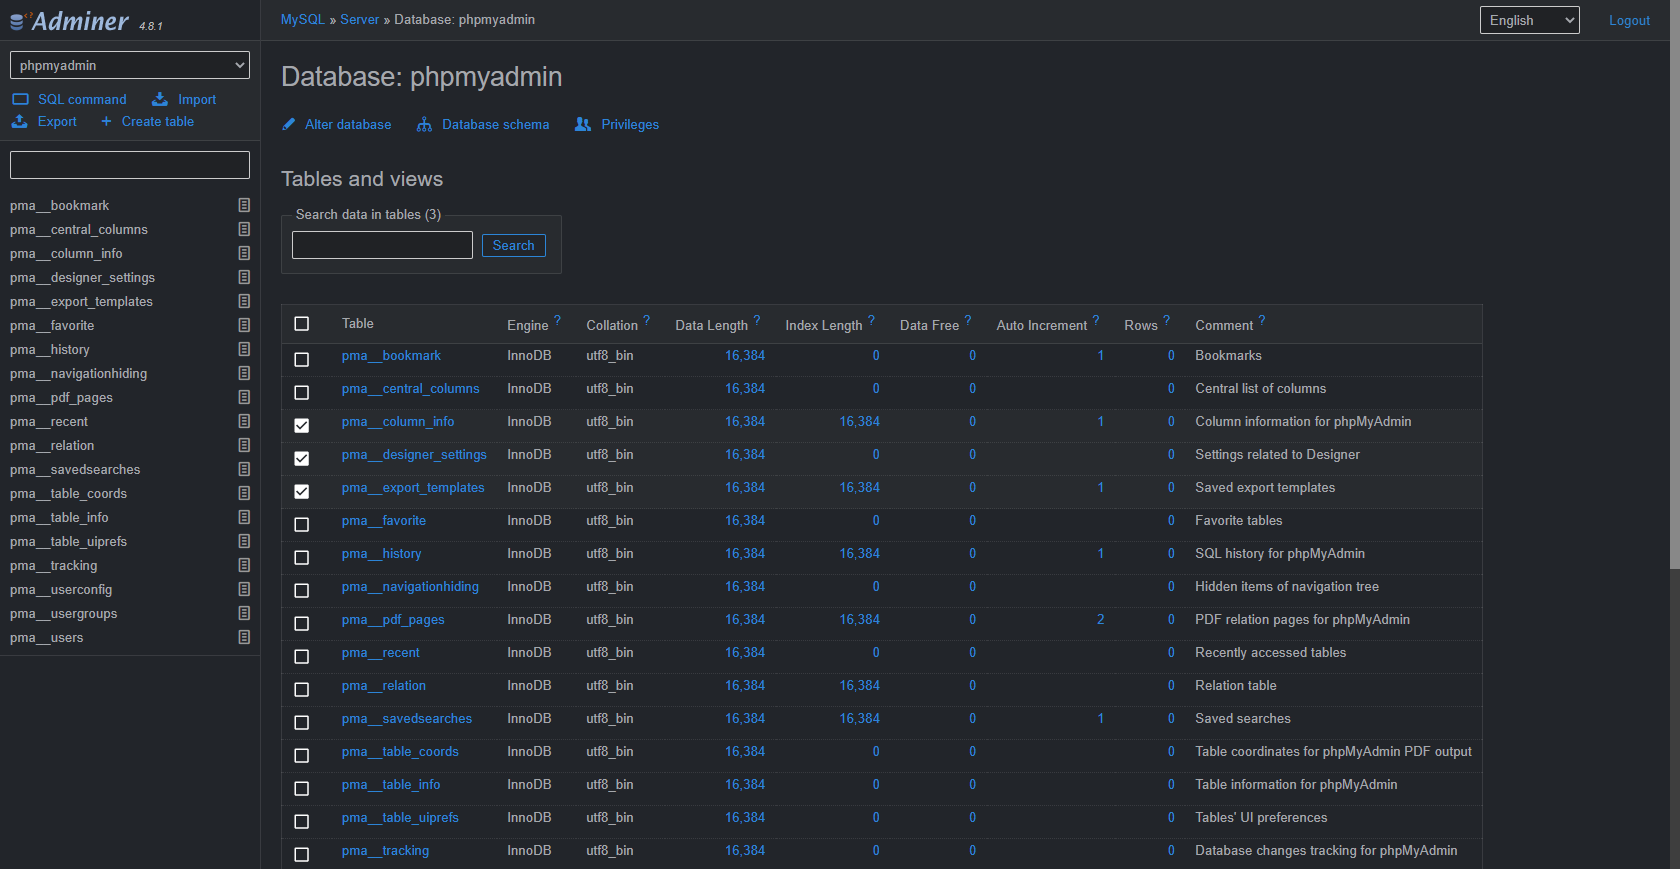1680x869 pixels.
Task: Open pma__savedsearches table link in main list
Action: click(x=407, y=718)
